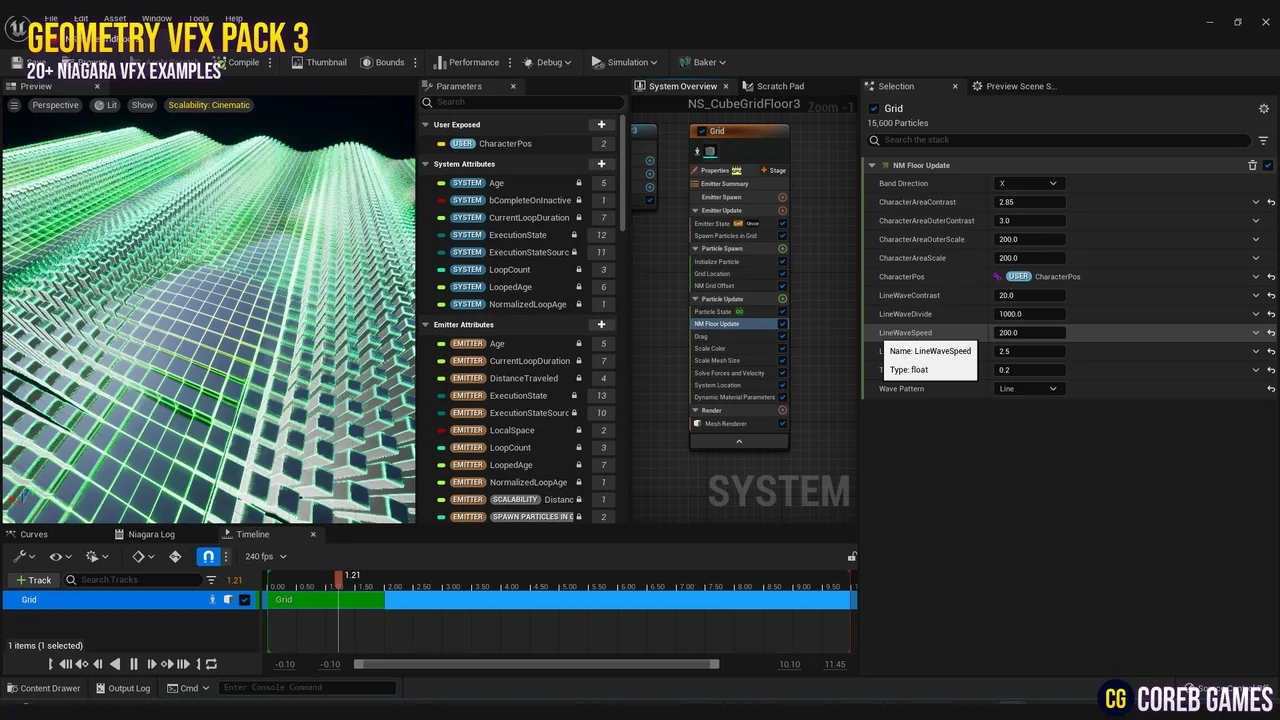The height and width of the screenshot is (720, 1280).
Task: Delete the NM Floor Update module (trash icon)
Action: coord(1252,165)
